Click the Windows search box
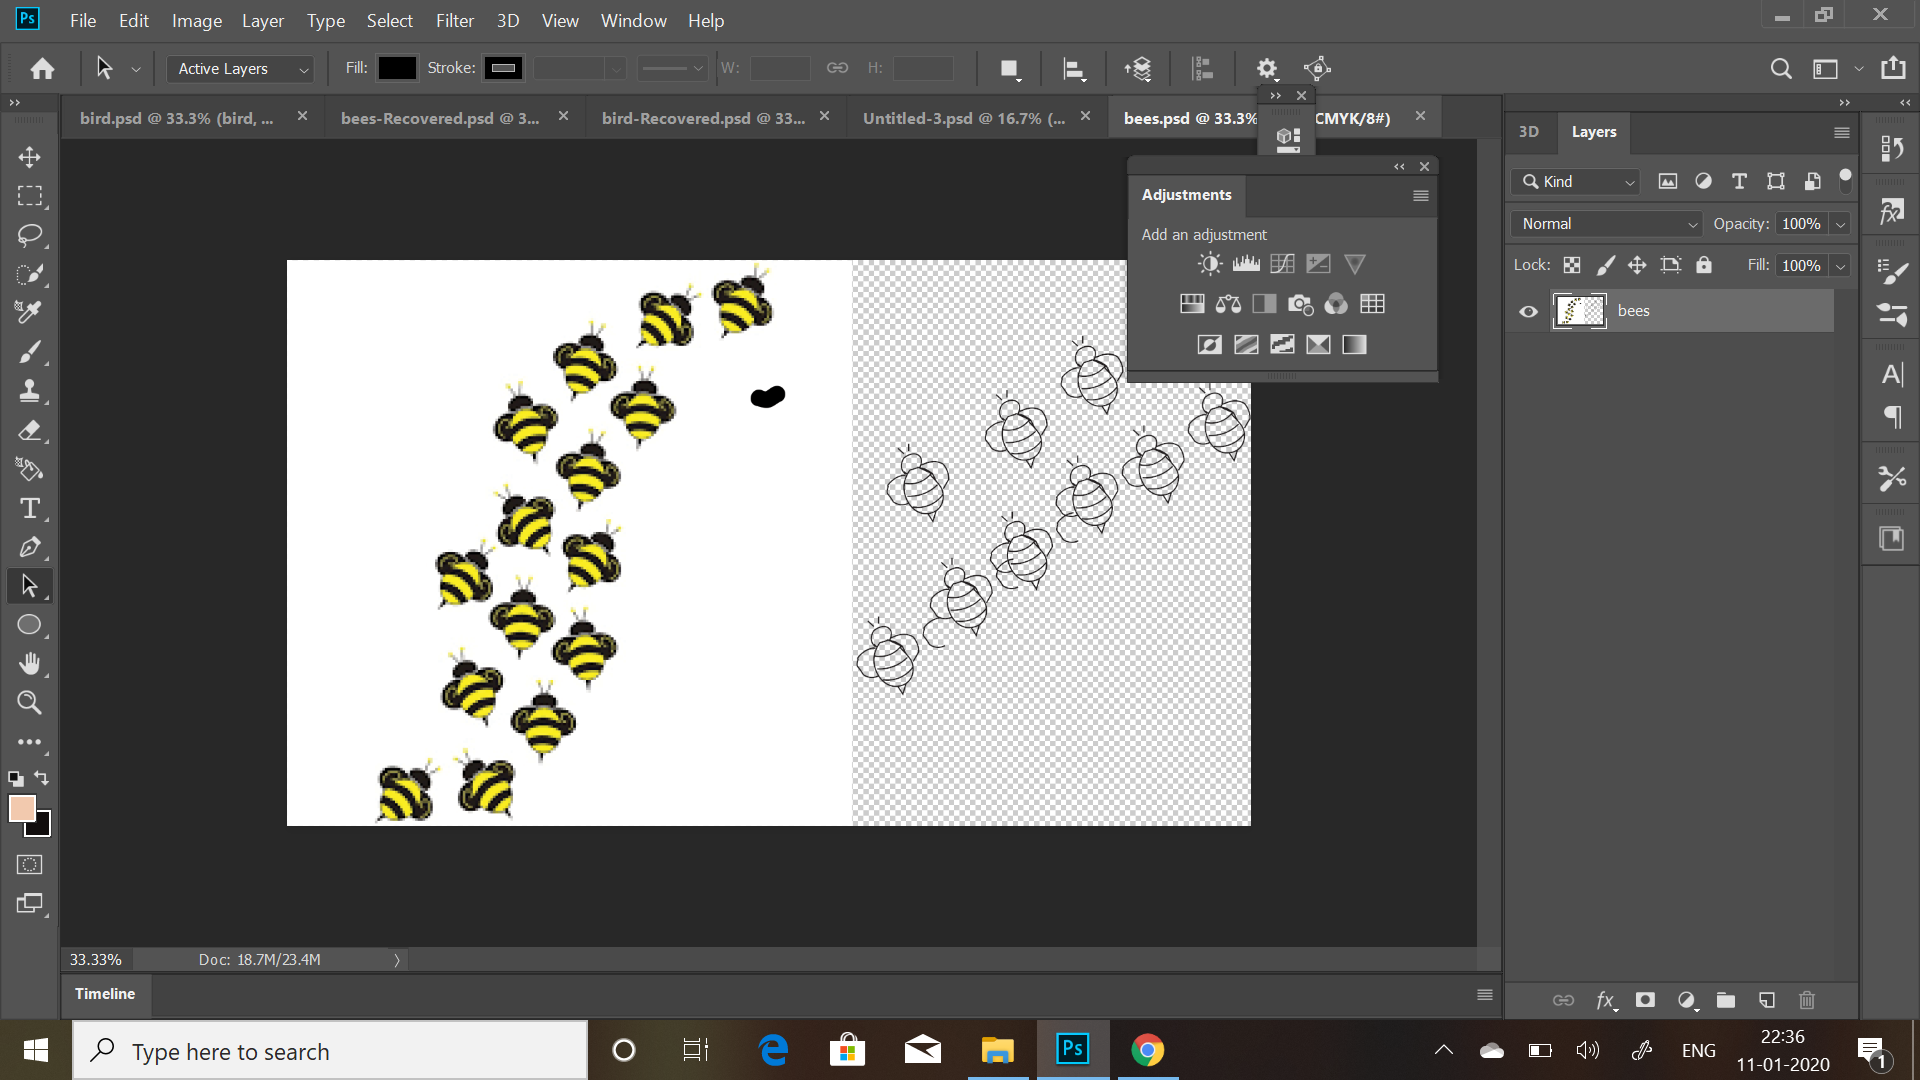This screenshot has height=1080, width=1920. click(x=330, y=1051)
